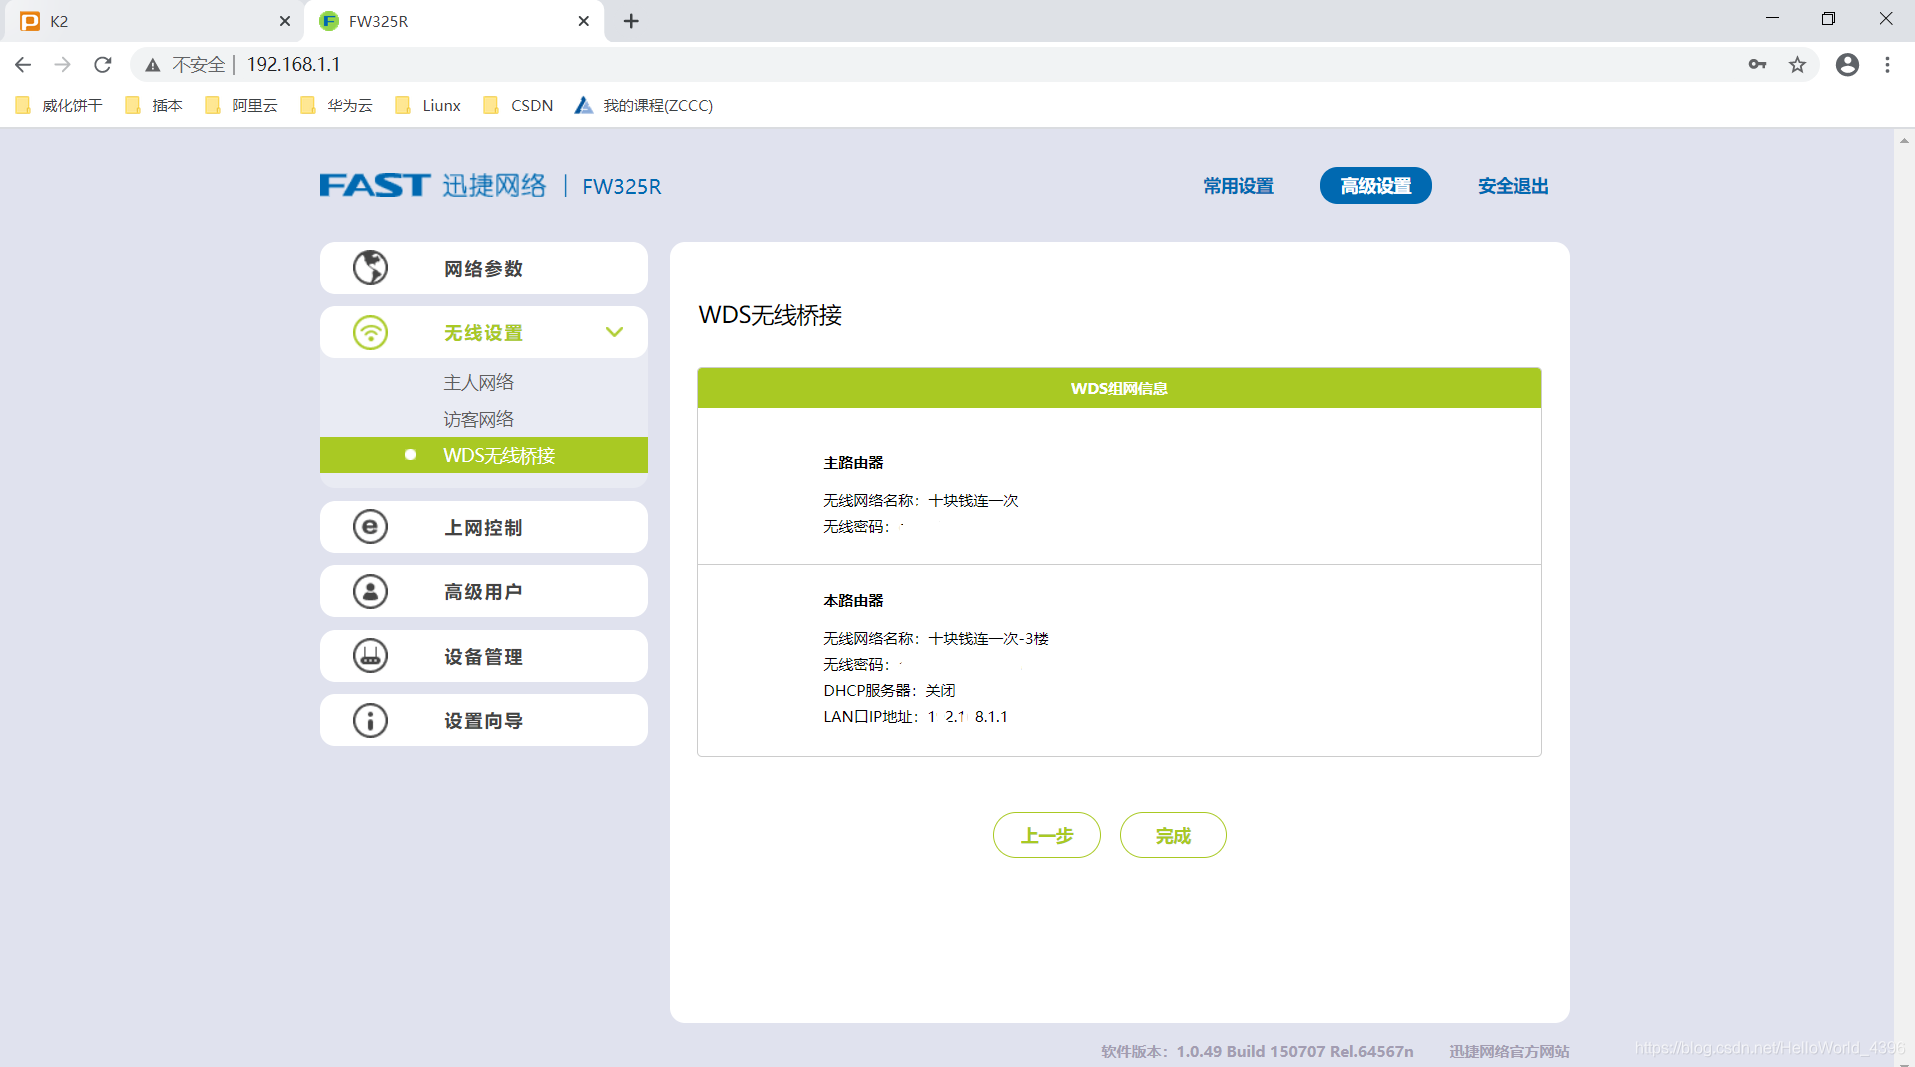Open the Chrome profile avatar menu
Viewport: 1915px width, 1067px height.
[x=1846, y=64]
